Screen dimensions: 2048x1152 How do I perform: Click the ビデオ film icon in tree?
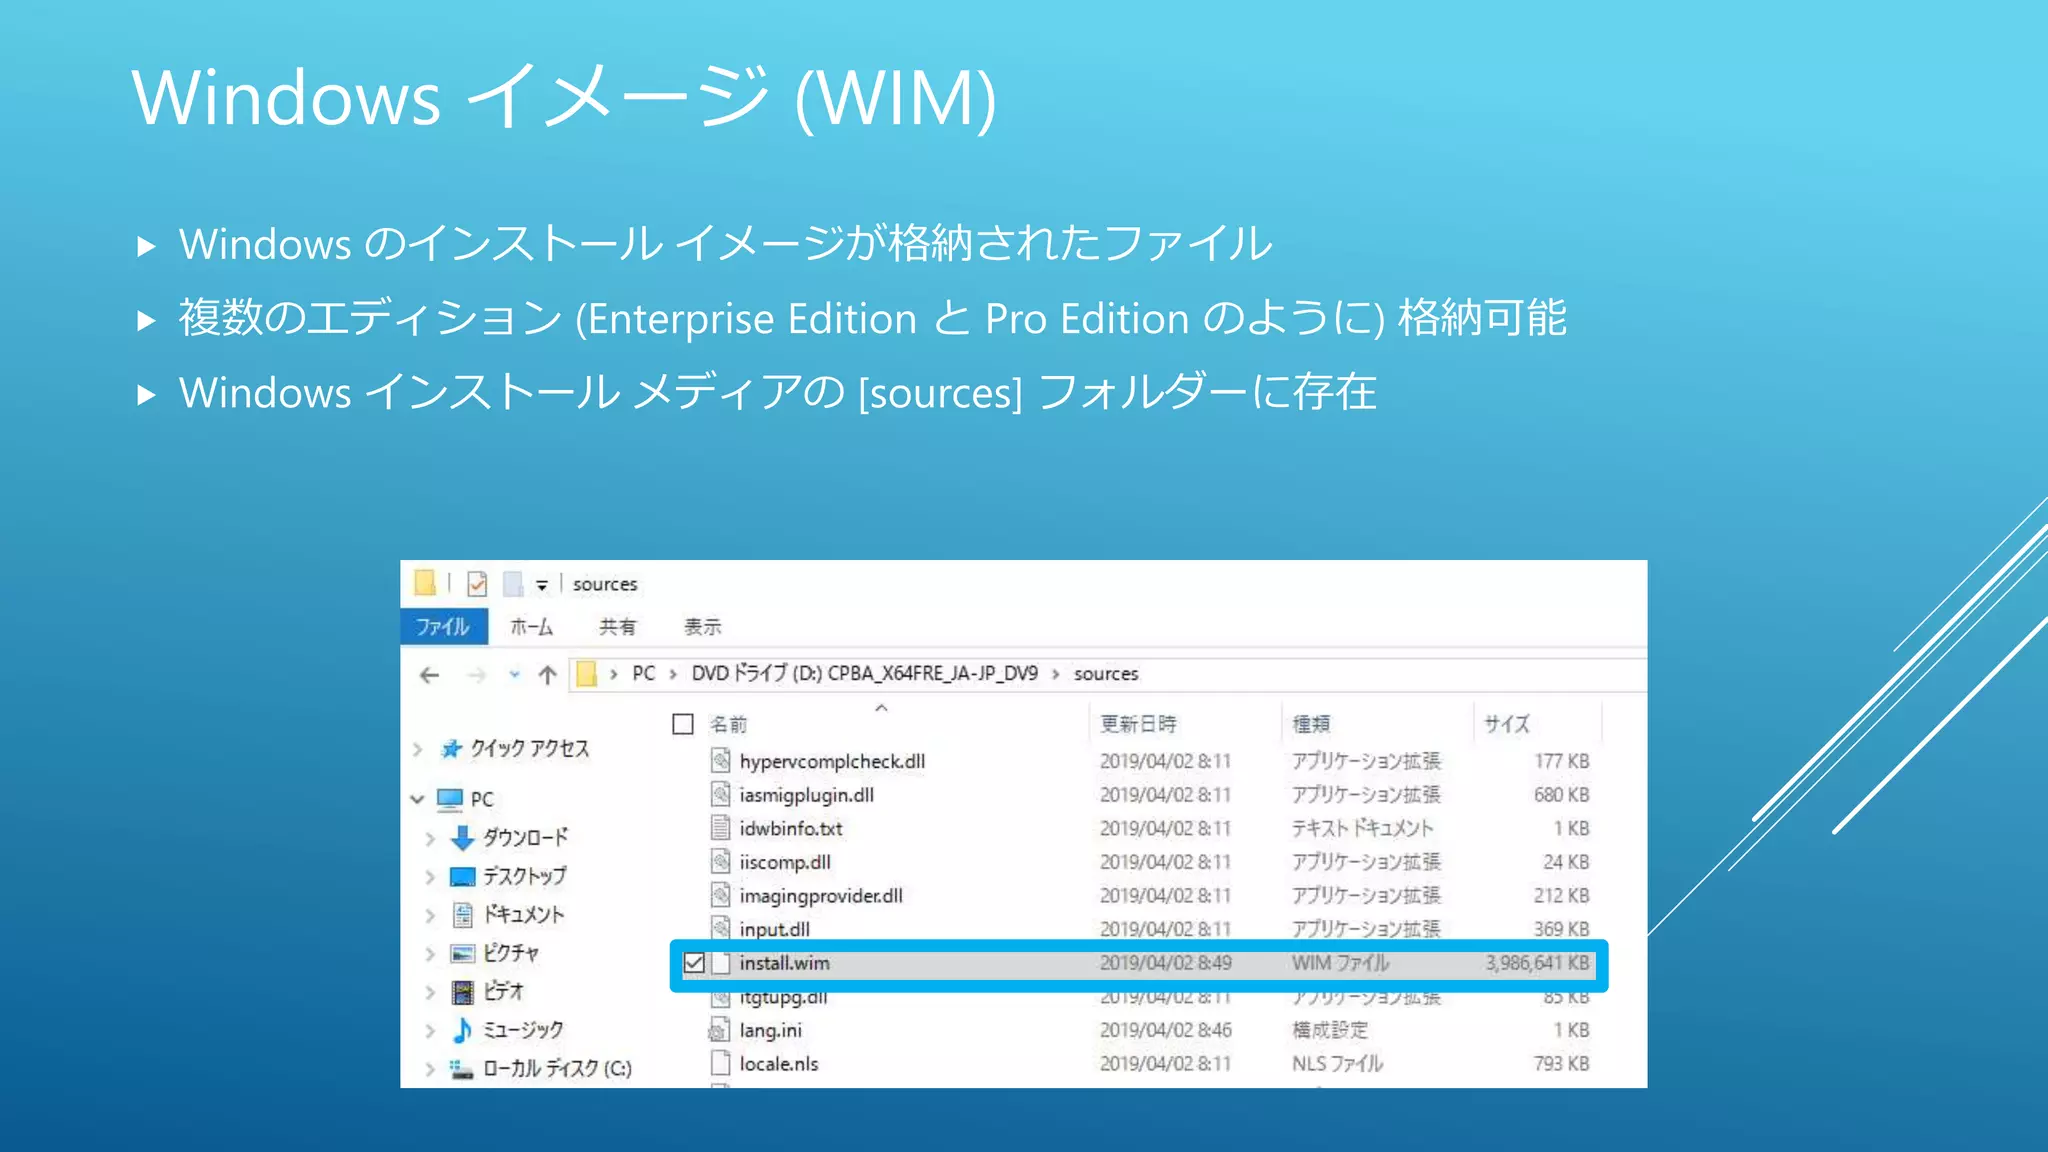[x=462, y=992]
